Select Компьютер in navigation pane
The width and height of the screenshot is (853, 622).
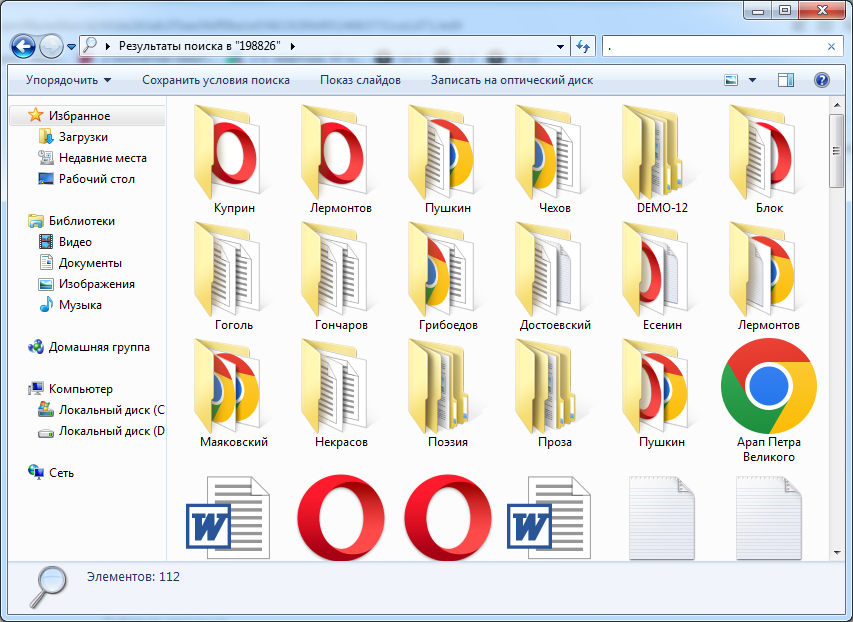pos(71,389)
